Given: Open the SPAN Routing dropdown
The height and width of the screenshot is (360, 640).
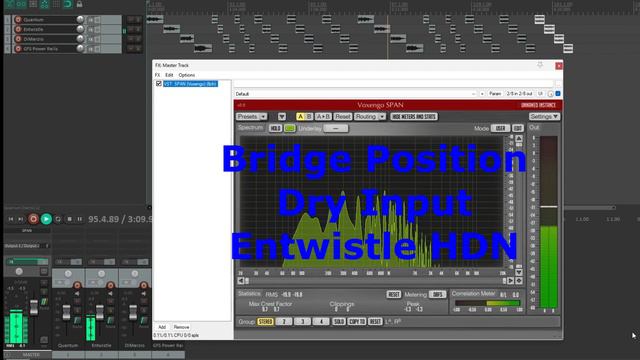Looking at the screenshot, I should pos(370,117).
